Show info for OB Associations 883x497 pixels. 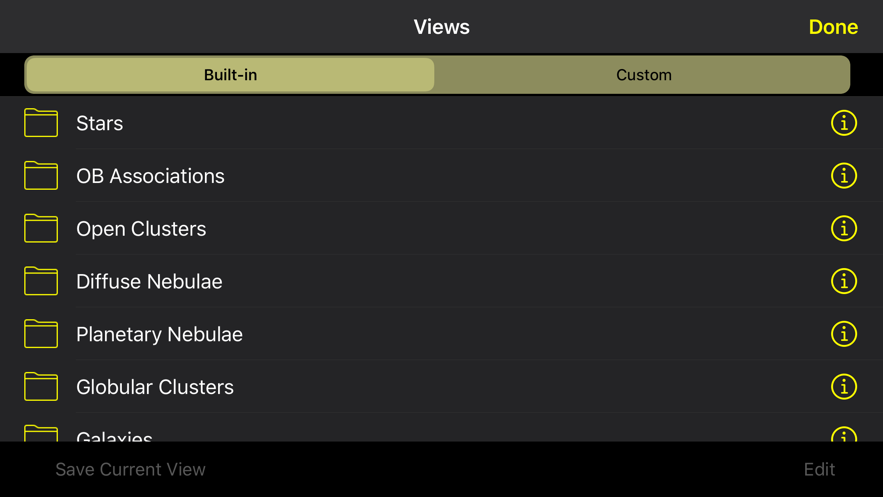[844, 176]
